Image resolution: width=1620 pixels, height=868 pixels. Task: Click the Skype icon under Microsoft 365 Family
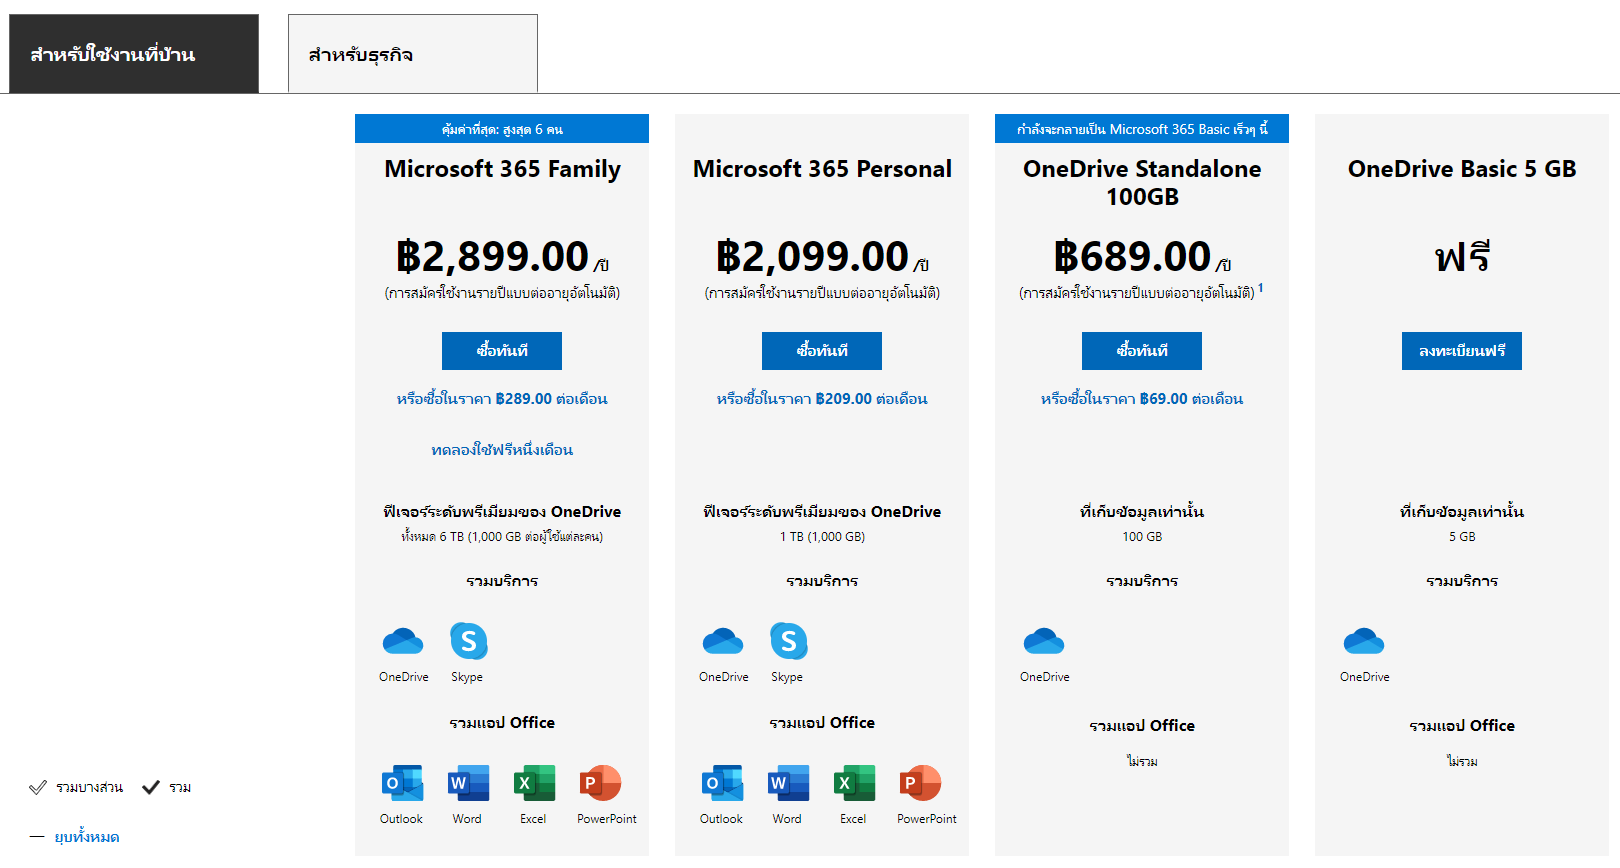(x=468, y=641)
